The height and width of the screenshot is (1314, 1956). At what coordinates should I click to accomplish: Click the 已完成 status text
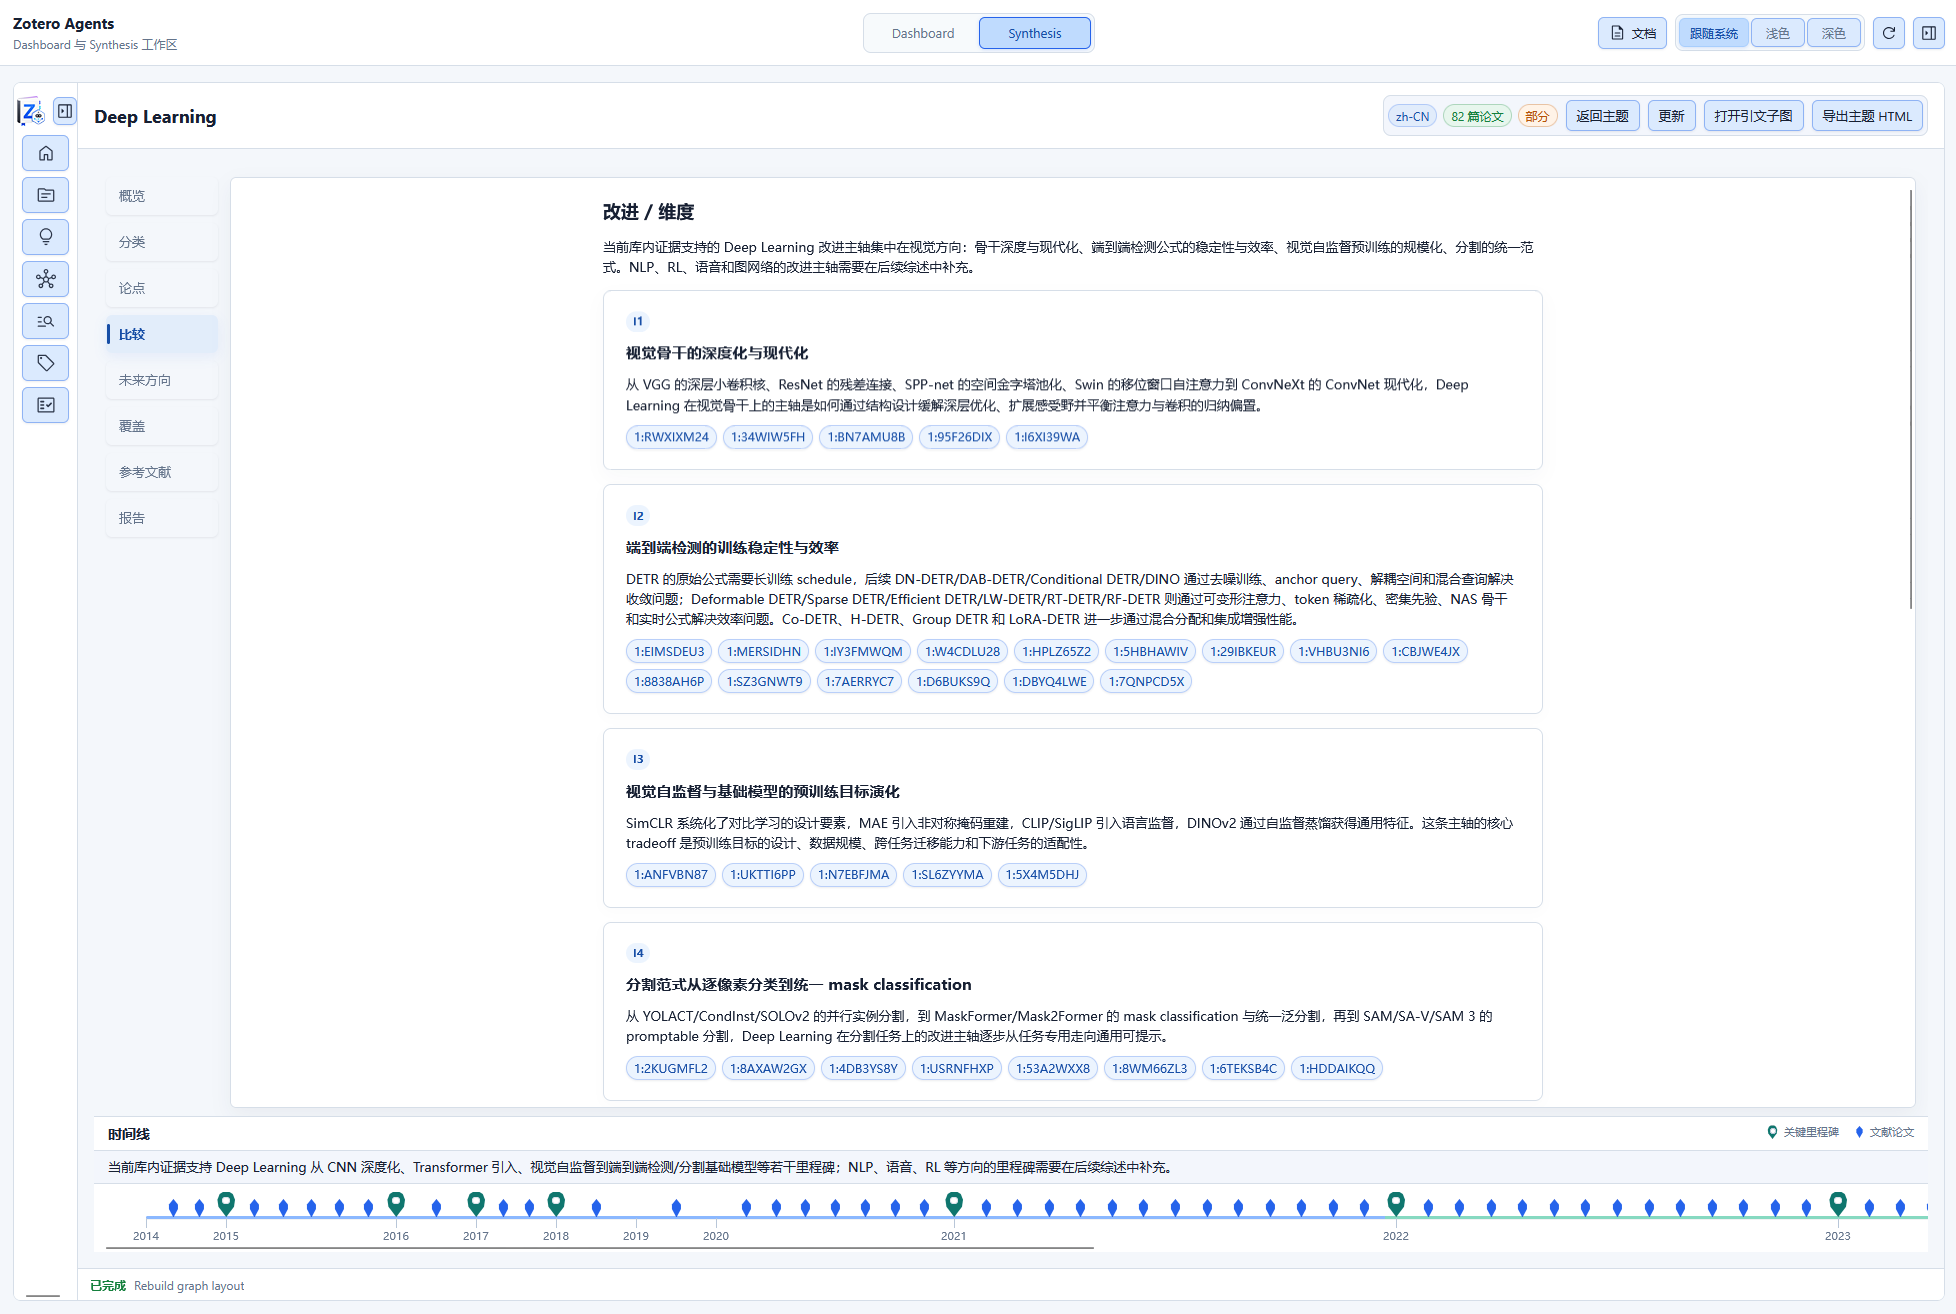[108, 1286]
